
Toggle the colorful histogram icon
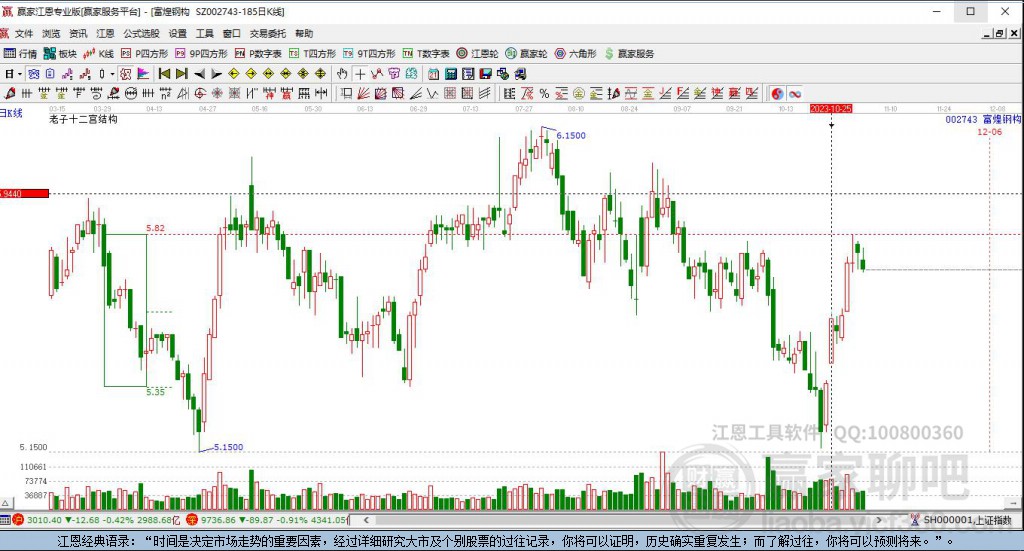point(143,74)
